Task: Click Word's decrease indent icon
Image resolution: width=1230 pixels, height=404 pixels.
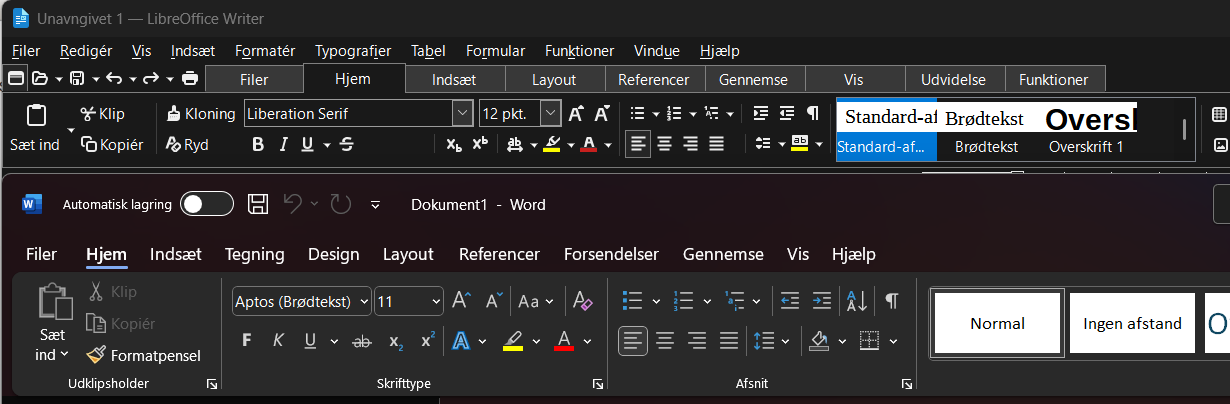Action: coord(790,301)
